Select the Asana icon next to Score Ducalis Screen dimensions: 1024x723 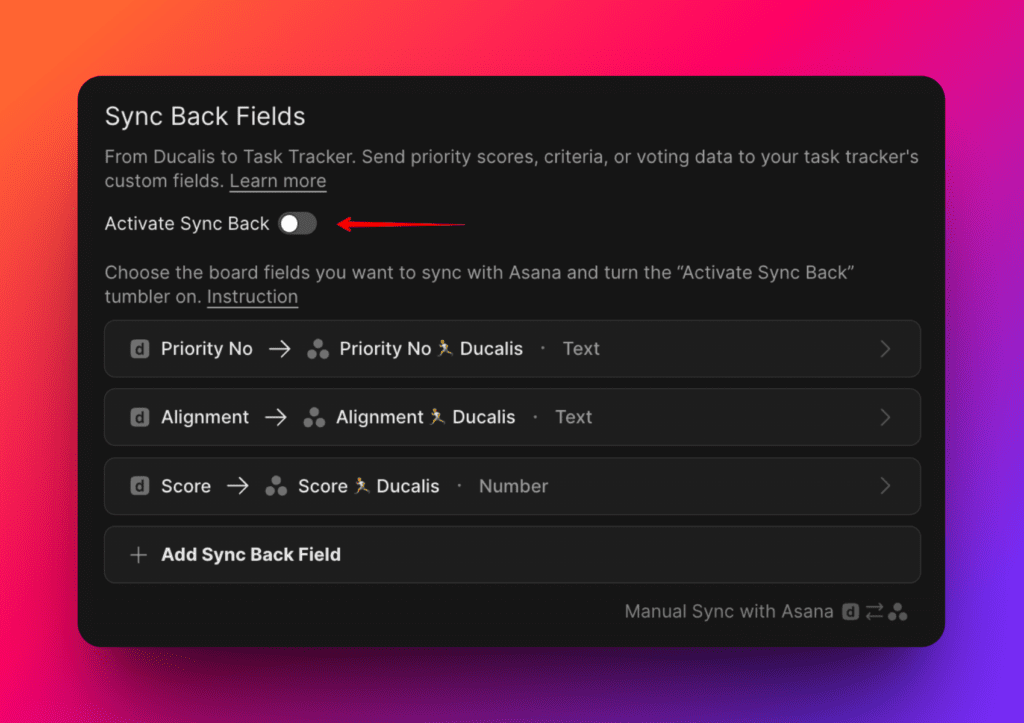275,486
